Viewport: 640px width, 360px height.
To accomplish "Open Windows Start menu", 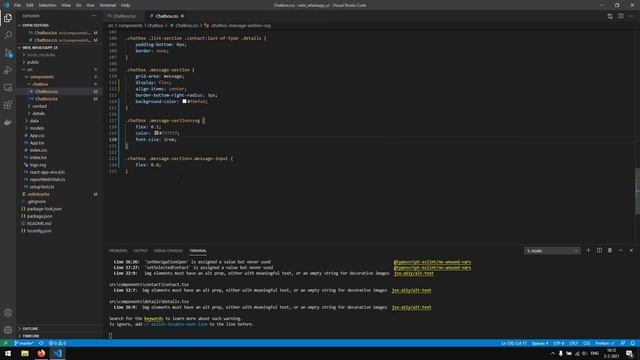I will coord(8,353).
